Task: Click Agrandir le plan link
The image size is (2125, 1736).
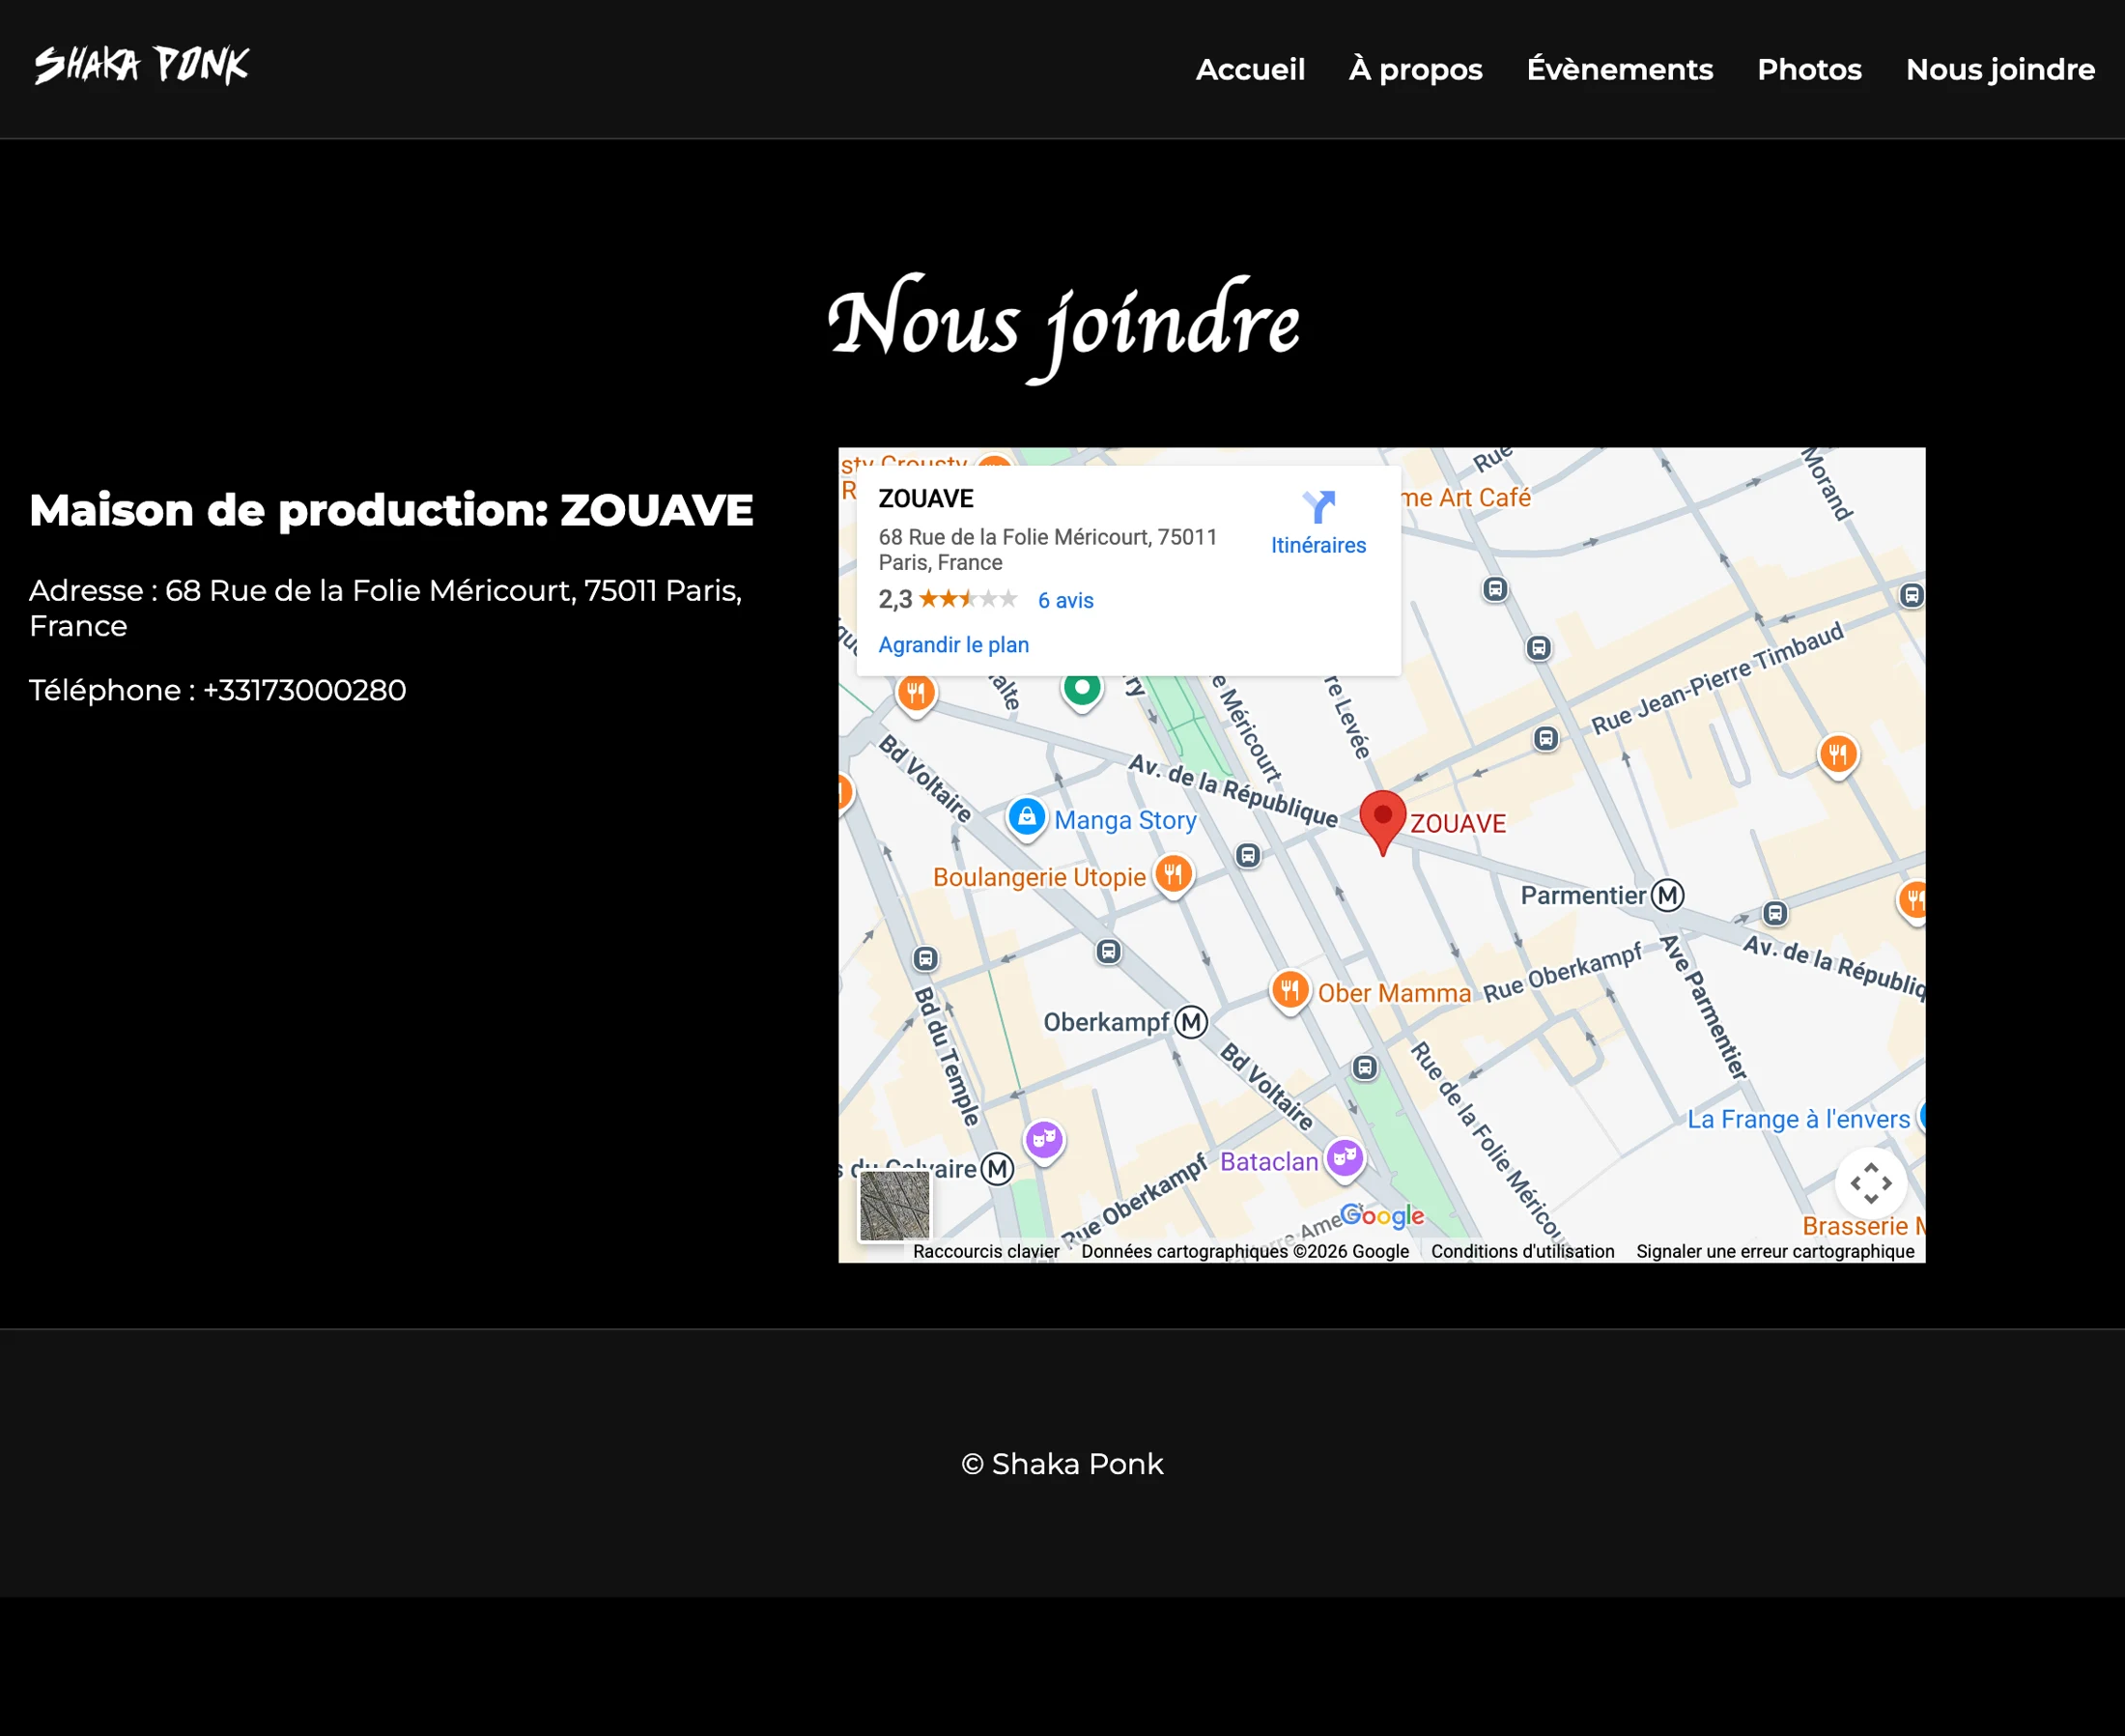Action: tap(953, 645)
